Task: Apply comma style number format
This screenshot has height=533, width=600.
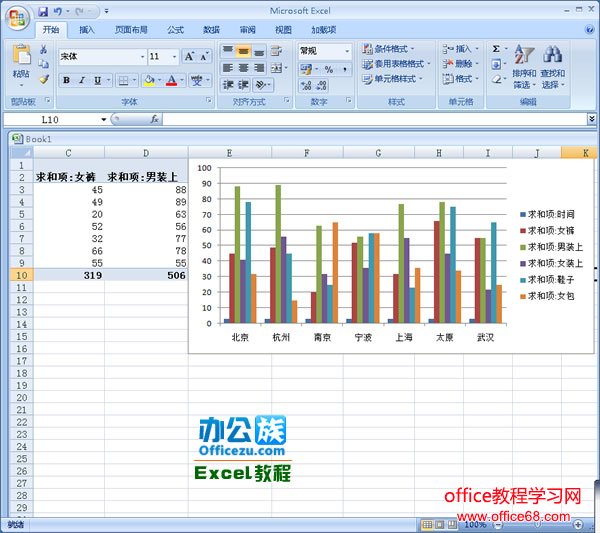Action: click(x=345, y=69)
